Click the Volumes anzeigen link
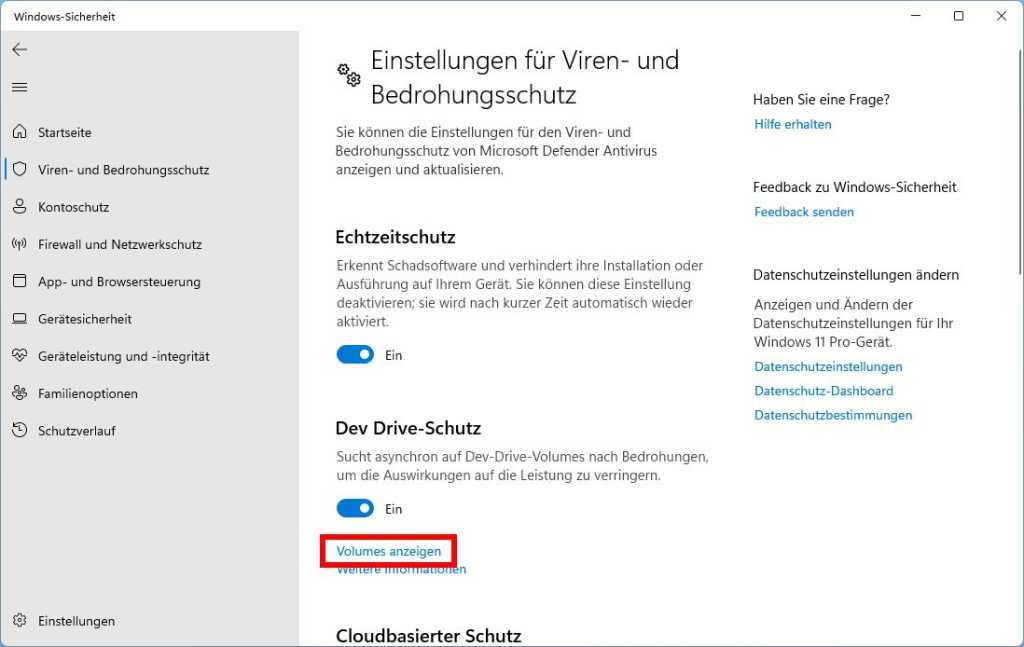Screen dimensions: 1024x647 tap(387, 551)
